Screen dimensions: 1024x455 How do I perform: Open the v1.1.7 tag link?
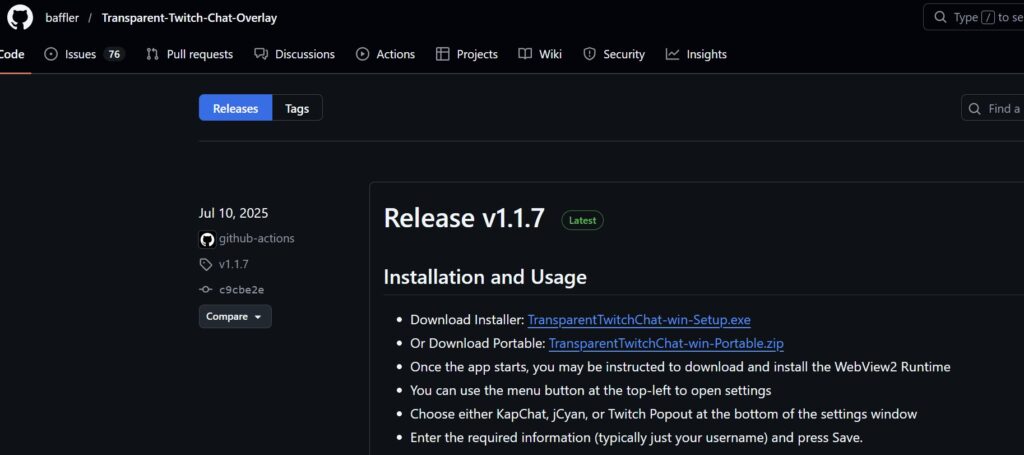click(233, 264)
